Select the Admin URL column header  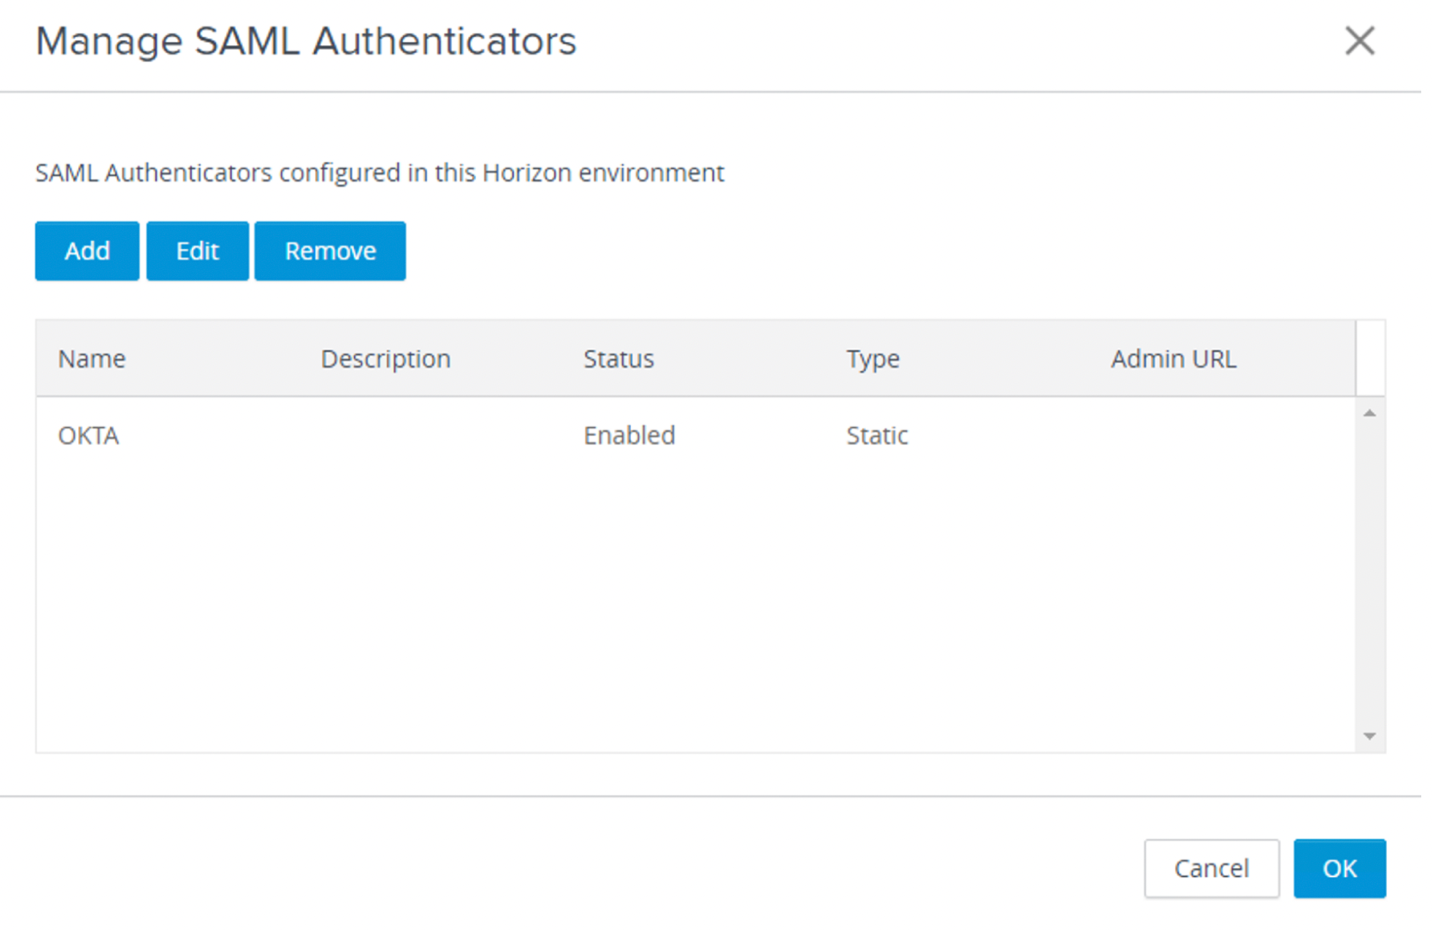[x=1173, y=359]
